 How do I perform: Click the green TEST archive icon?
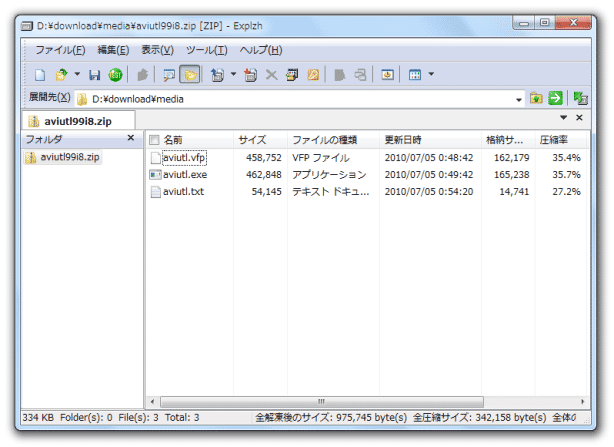click(115, 74)
